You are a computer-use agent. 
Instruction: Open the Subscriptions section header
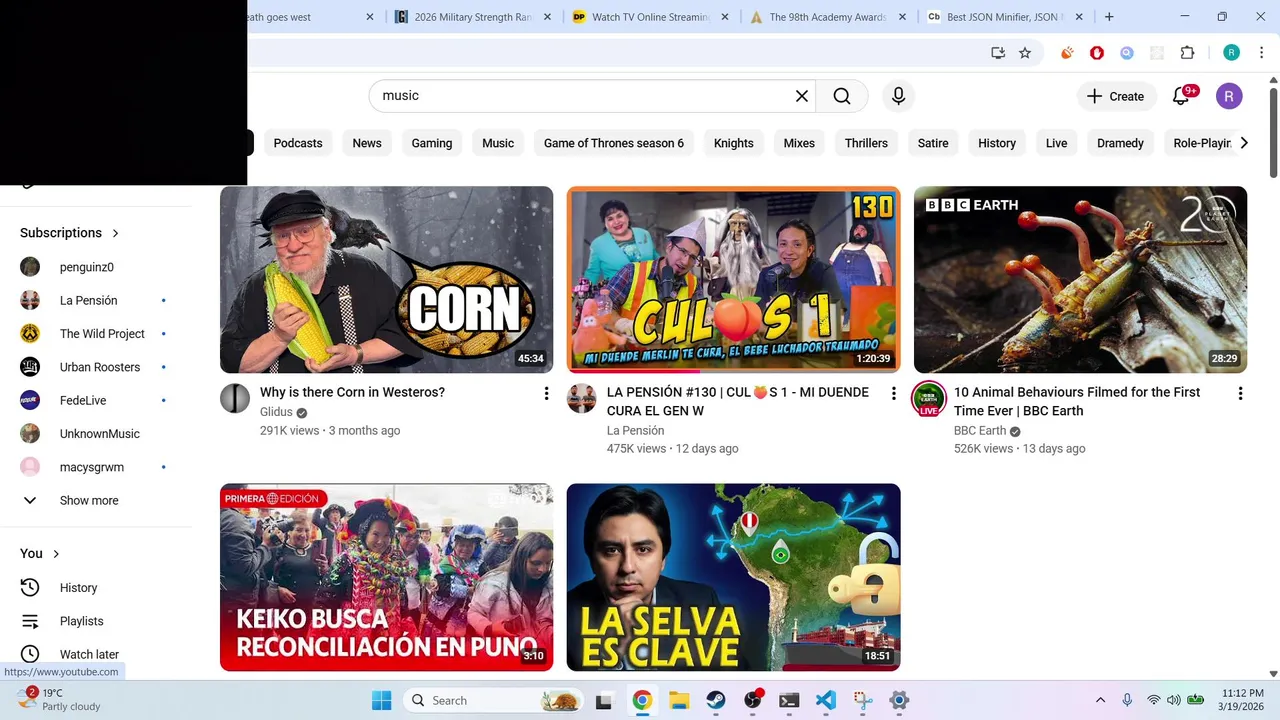70,233
